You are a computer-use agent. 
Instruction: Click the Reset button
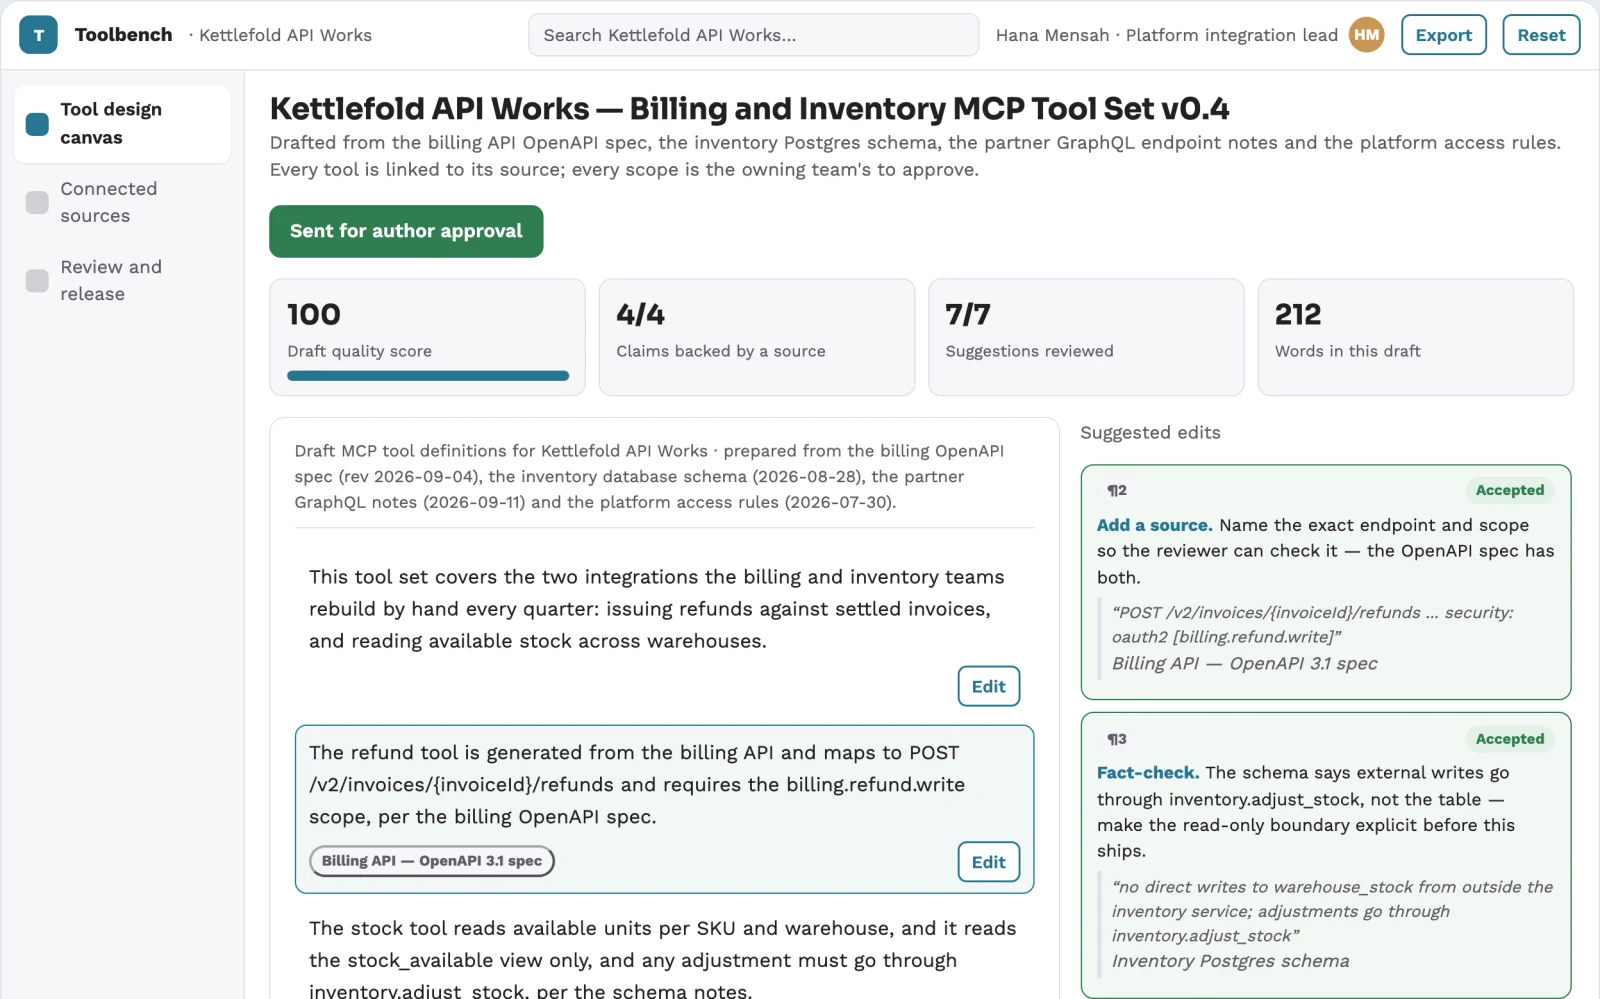[1541, 35]
